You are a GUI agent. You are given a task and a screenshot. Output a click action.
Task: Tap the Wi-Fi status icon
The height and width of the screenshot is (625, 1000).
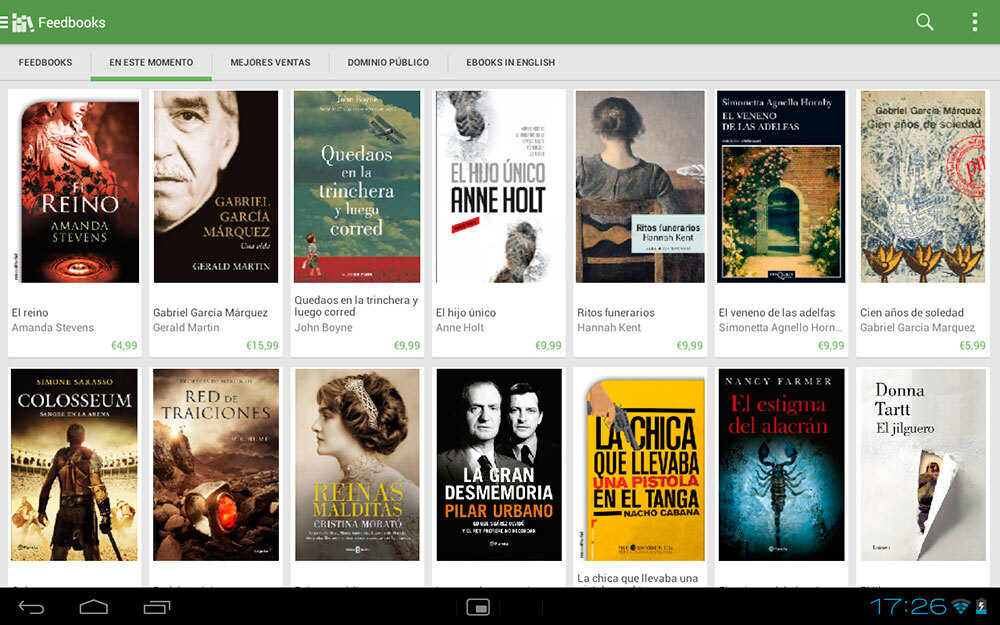click(960, 606)
